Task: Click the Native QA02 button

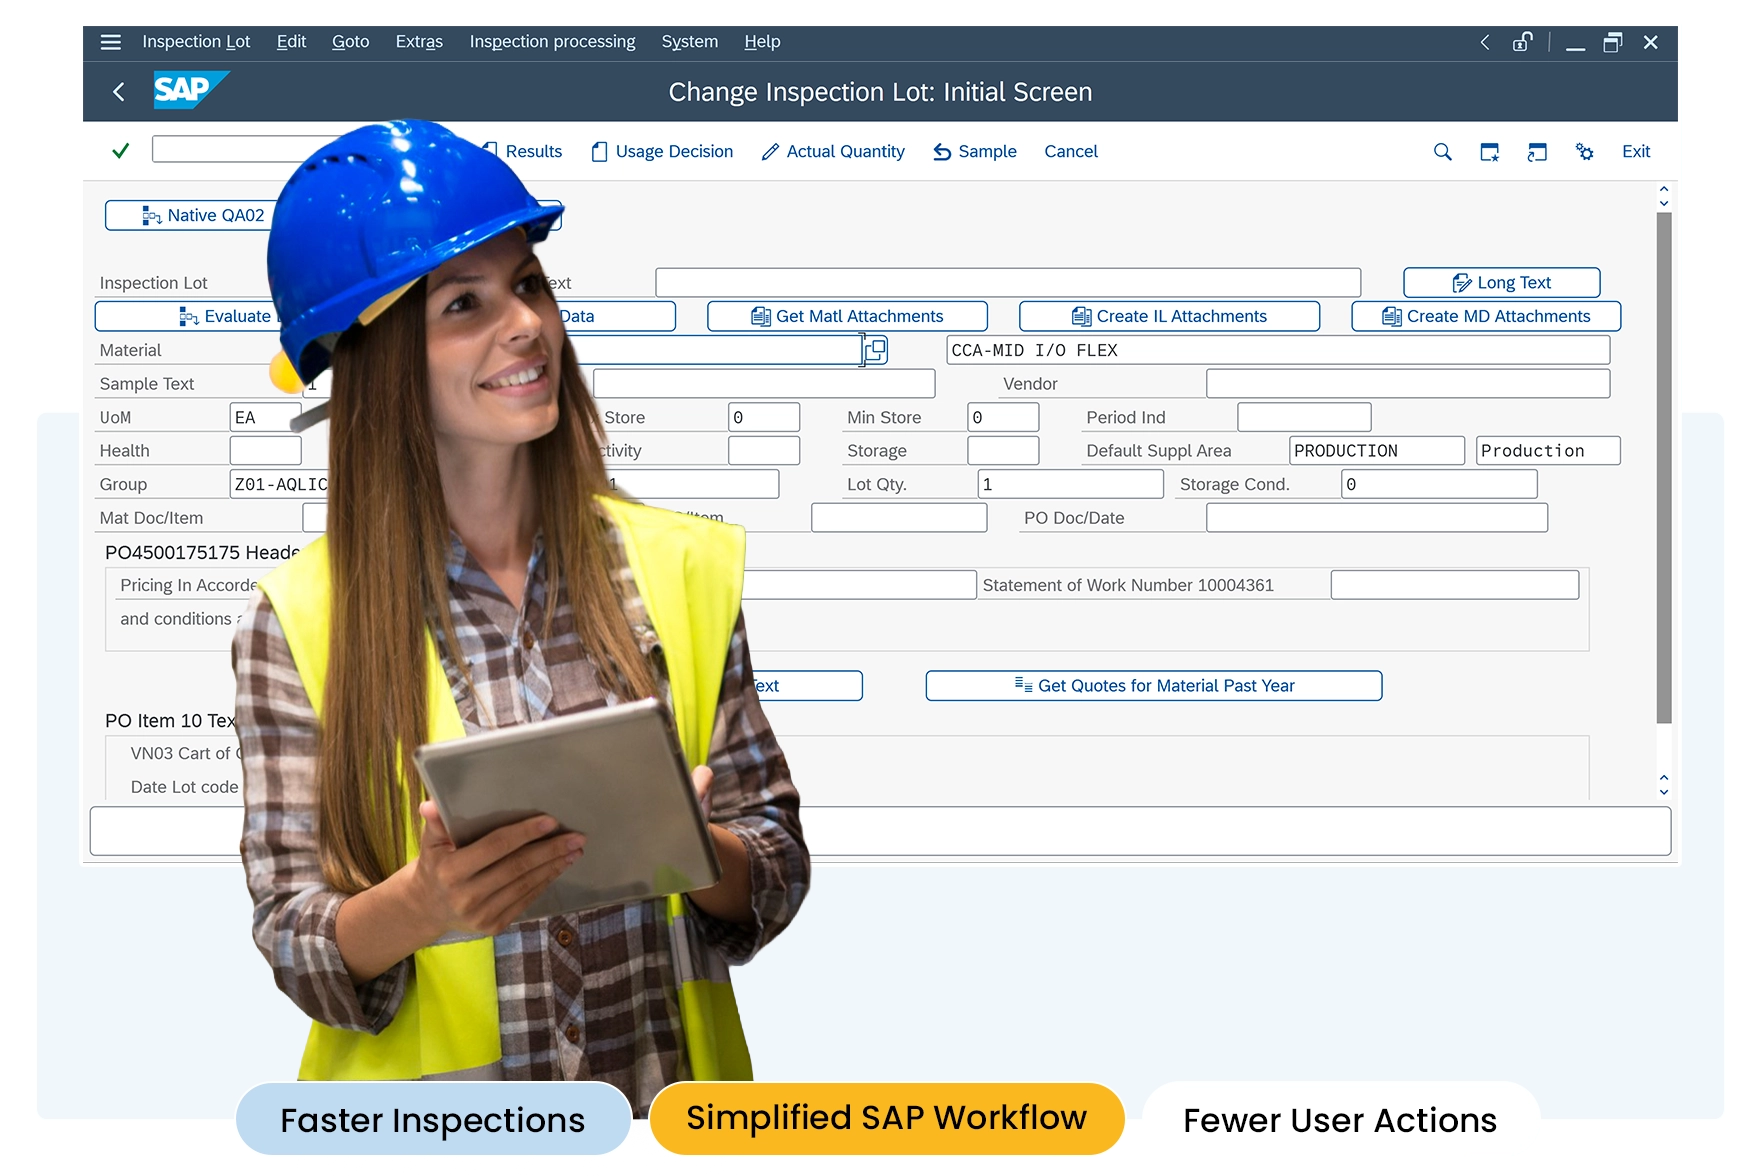Action: (x=188, y=216)
